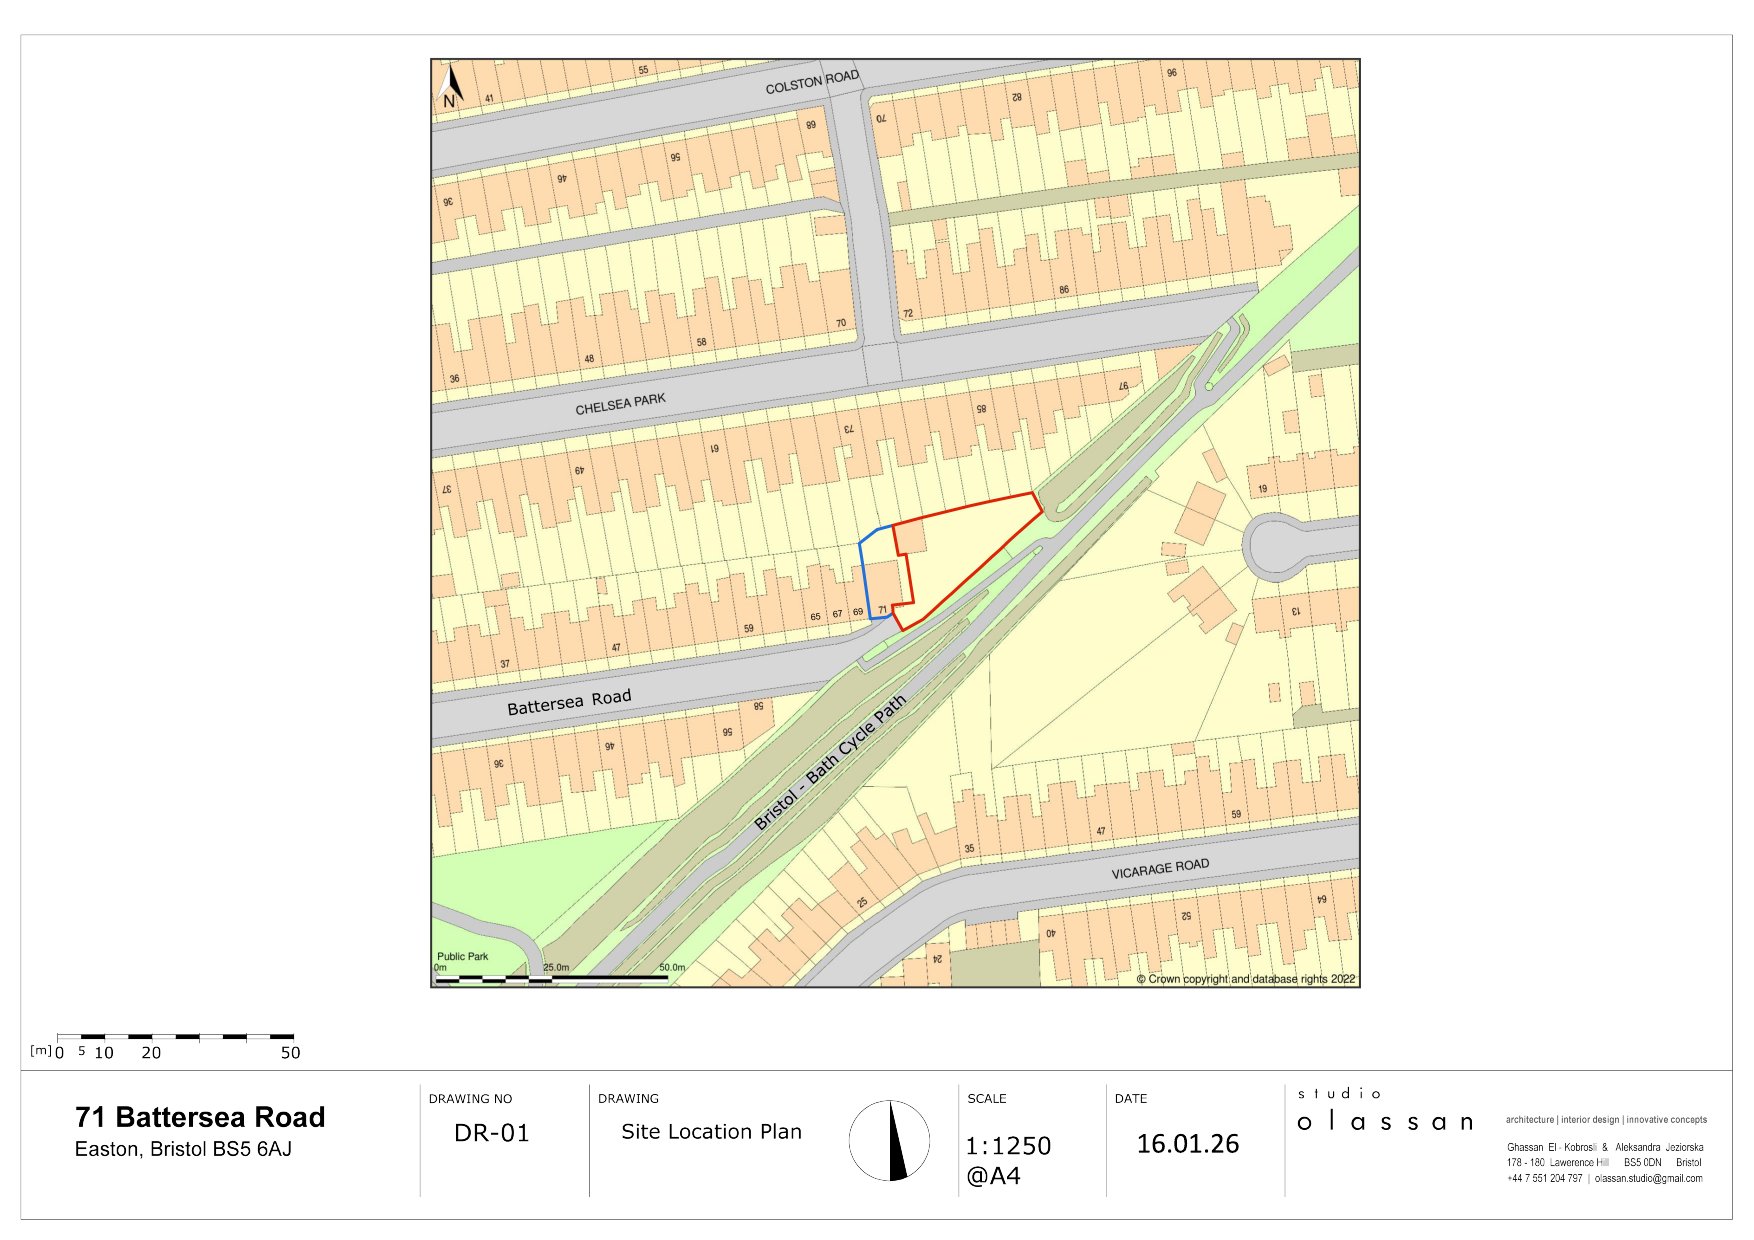
Task: Open the olassan.studio@gmail.com email link
Action: click(1648, 1178)
